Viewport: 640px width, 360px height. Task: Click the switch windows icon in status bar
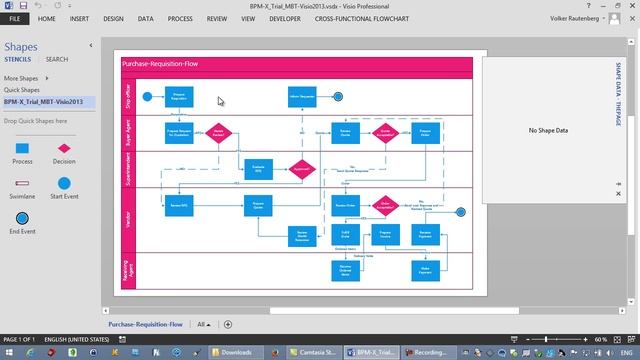(631, 339)
